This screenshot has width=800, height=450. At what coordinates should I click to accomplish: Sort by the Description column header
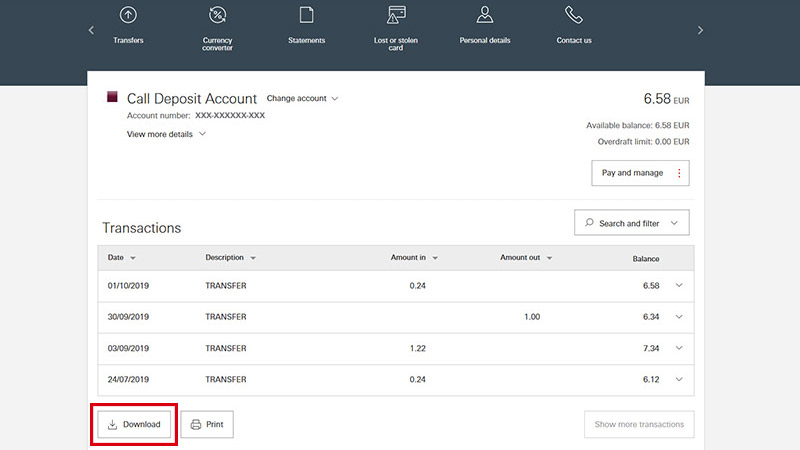tap(231, 258)
